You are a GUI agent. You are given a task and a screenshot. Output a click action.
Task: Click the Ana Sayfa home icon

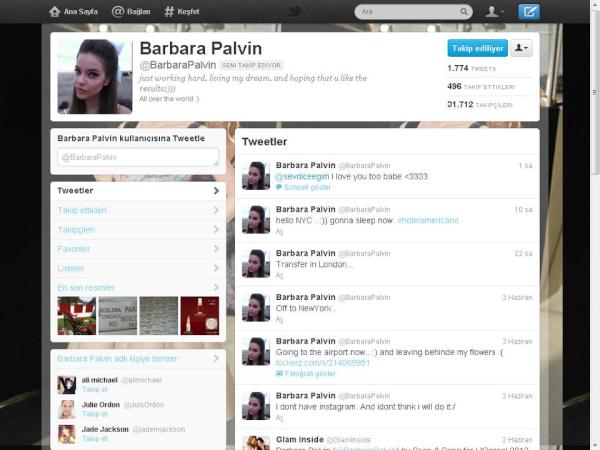click(54, 11)
